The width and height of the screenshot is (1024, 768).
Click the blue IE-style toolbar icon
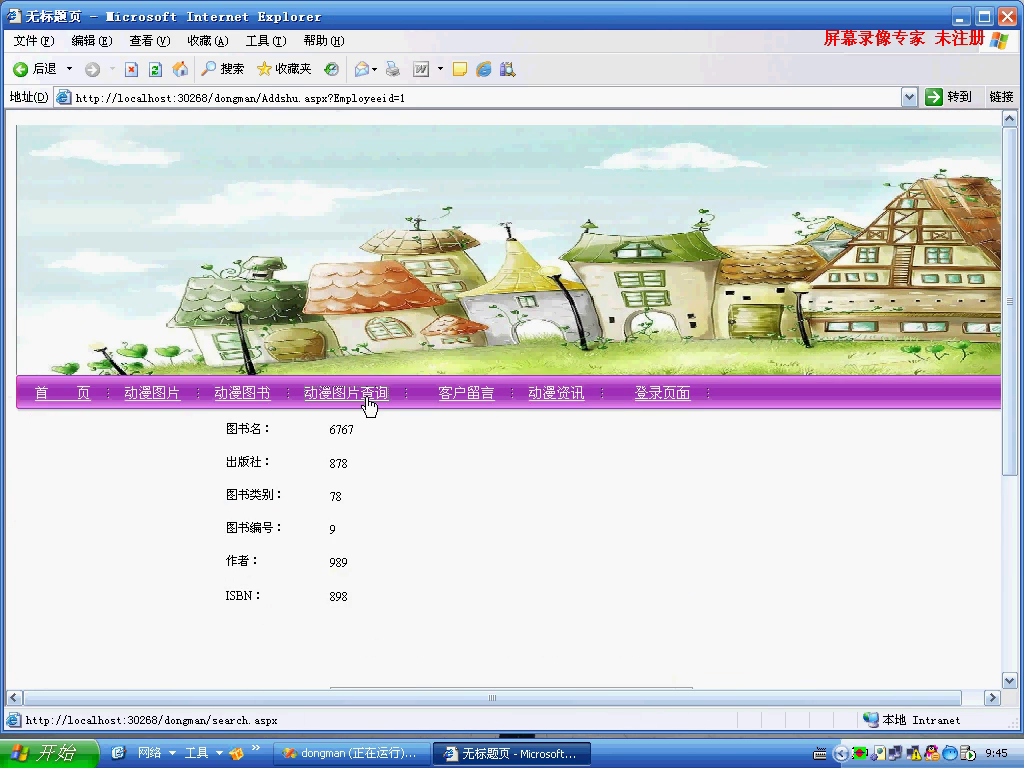[x=484, y=69]
